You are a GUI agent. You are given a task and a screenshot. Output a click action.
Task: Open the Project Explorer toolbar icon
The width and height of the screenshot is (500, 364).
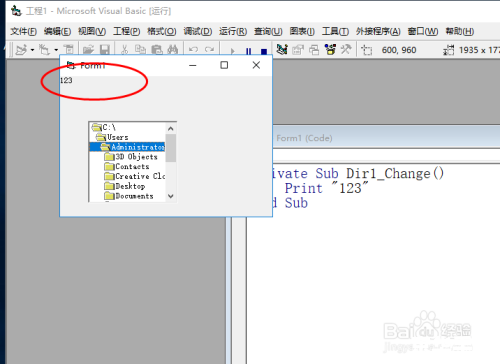point(282,50)
